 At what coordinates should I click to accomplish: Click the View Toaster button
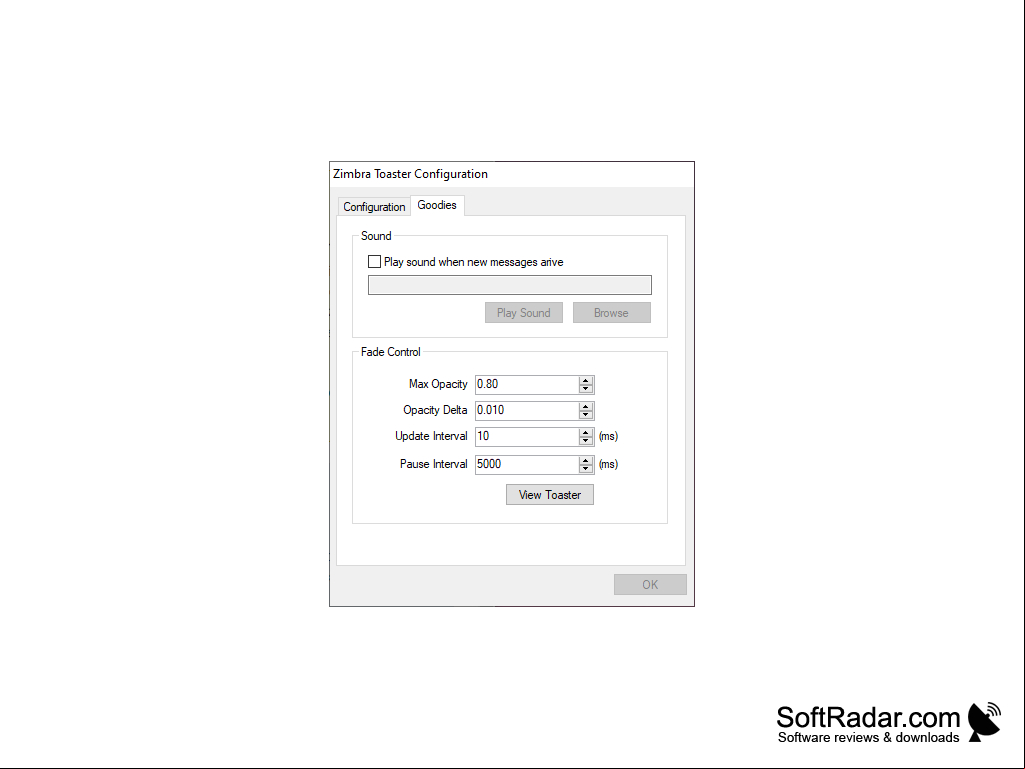[550, 494]
